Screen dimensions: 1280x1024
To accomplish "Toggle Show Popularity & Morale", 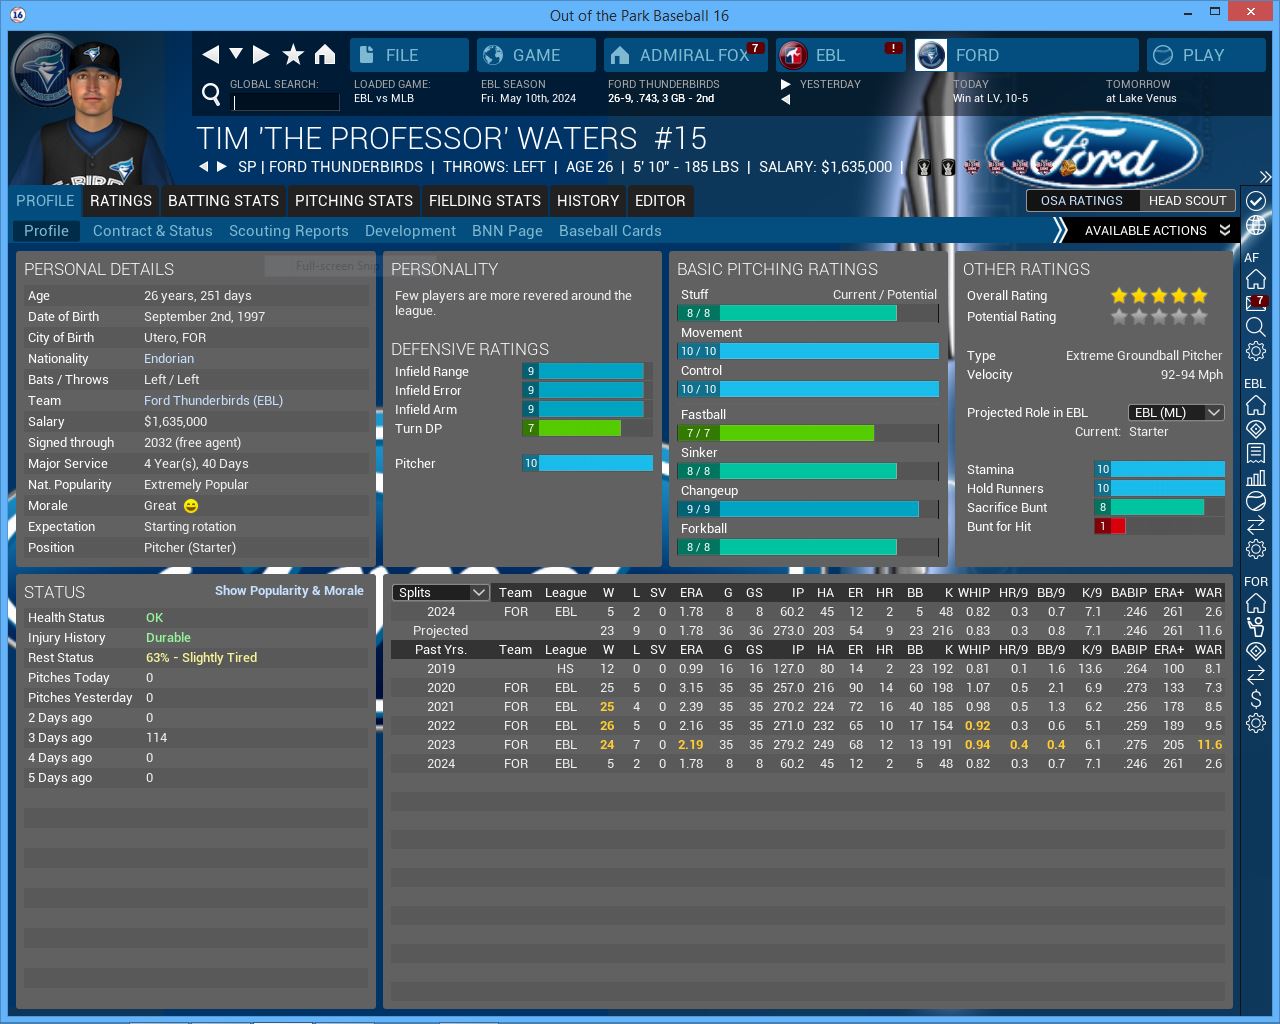I will 289,591.
